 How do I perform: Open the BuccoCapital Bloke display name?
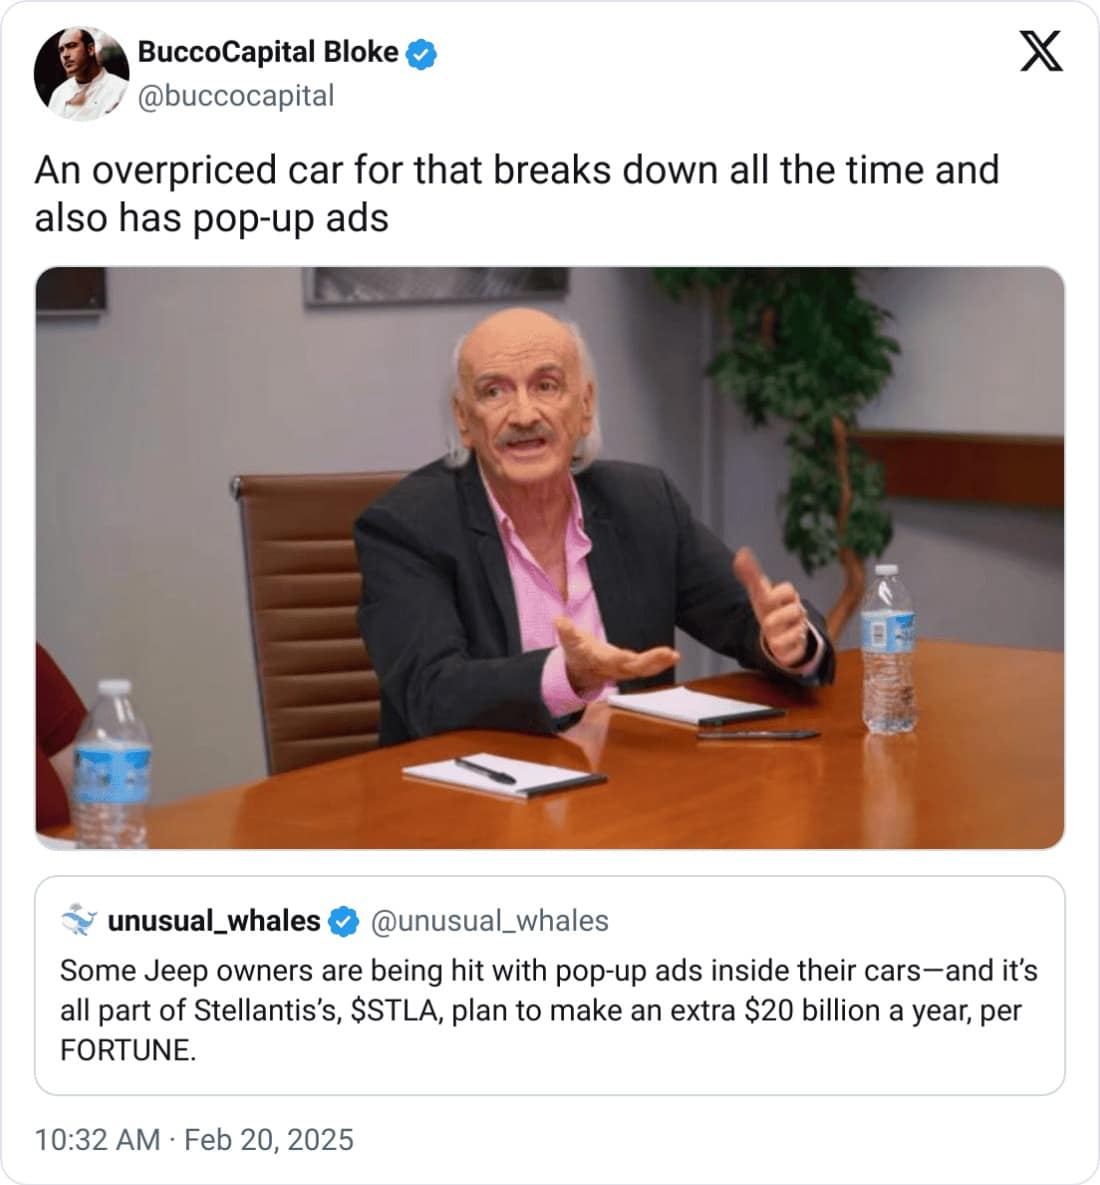click(267, 52)
